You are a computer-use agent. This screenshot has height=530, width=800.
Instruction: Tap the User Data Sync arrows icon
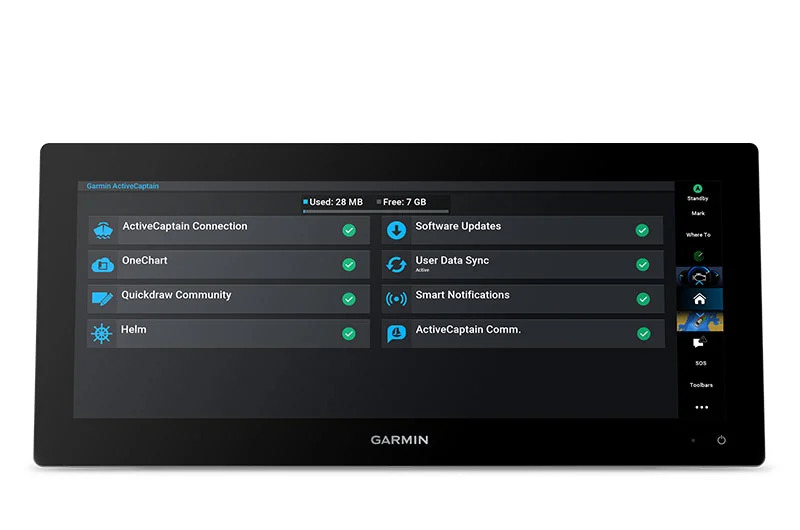click(396, 265)
